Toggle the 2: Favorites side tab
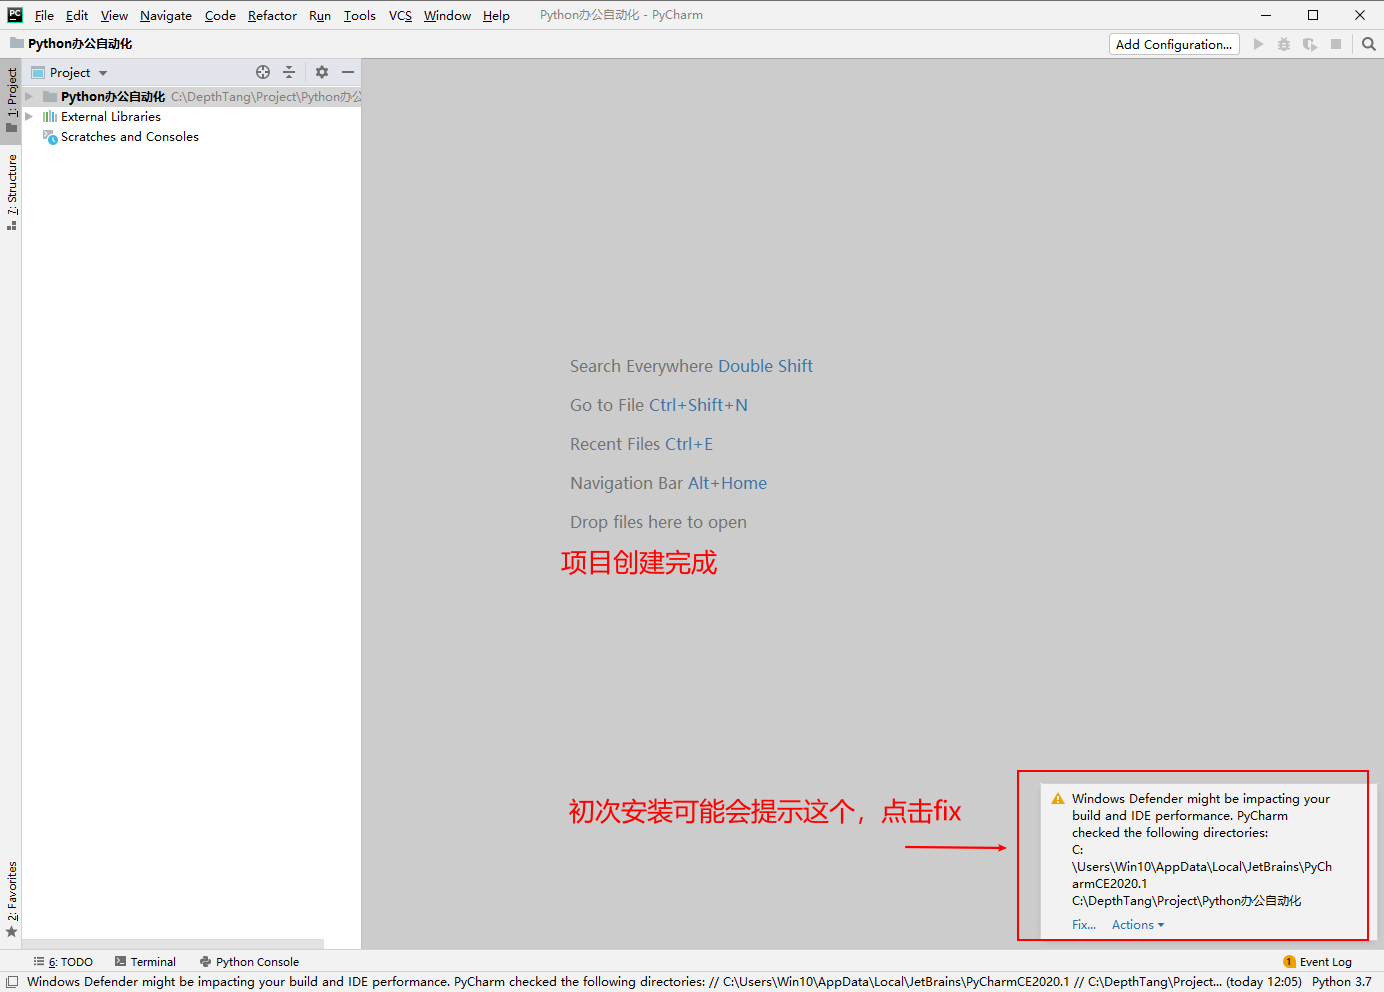1384x992 pixels. pyautogui.click(x=12, y=899)
